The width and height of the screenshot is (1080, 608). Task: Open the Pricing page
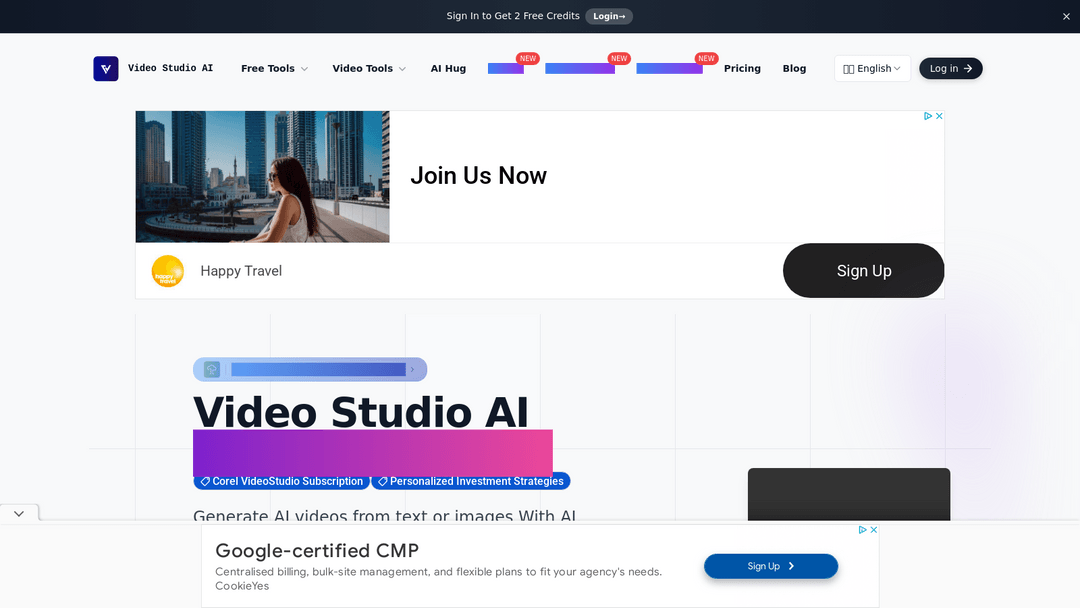click(x=742, y=68)
